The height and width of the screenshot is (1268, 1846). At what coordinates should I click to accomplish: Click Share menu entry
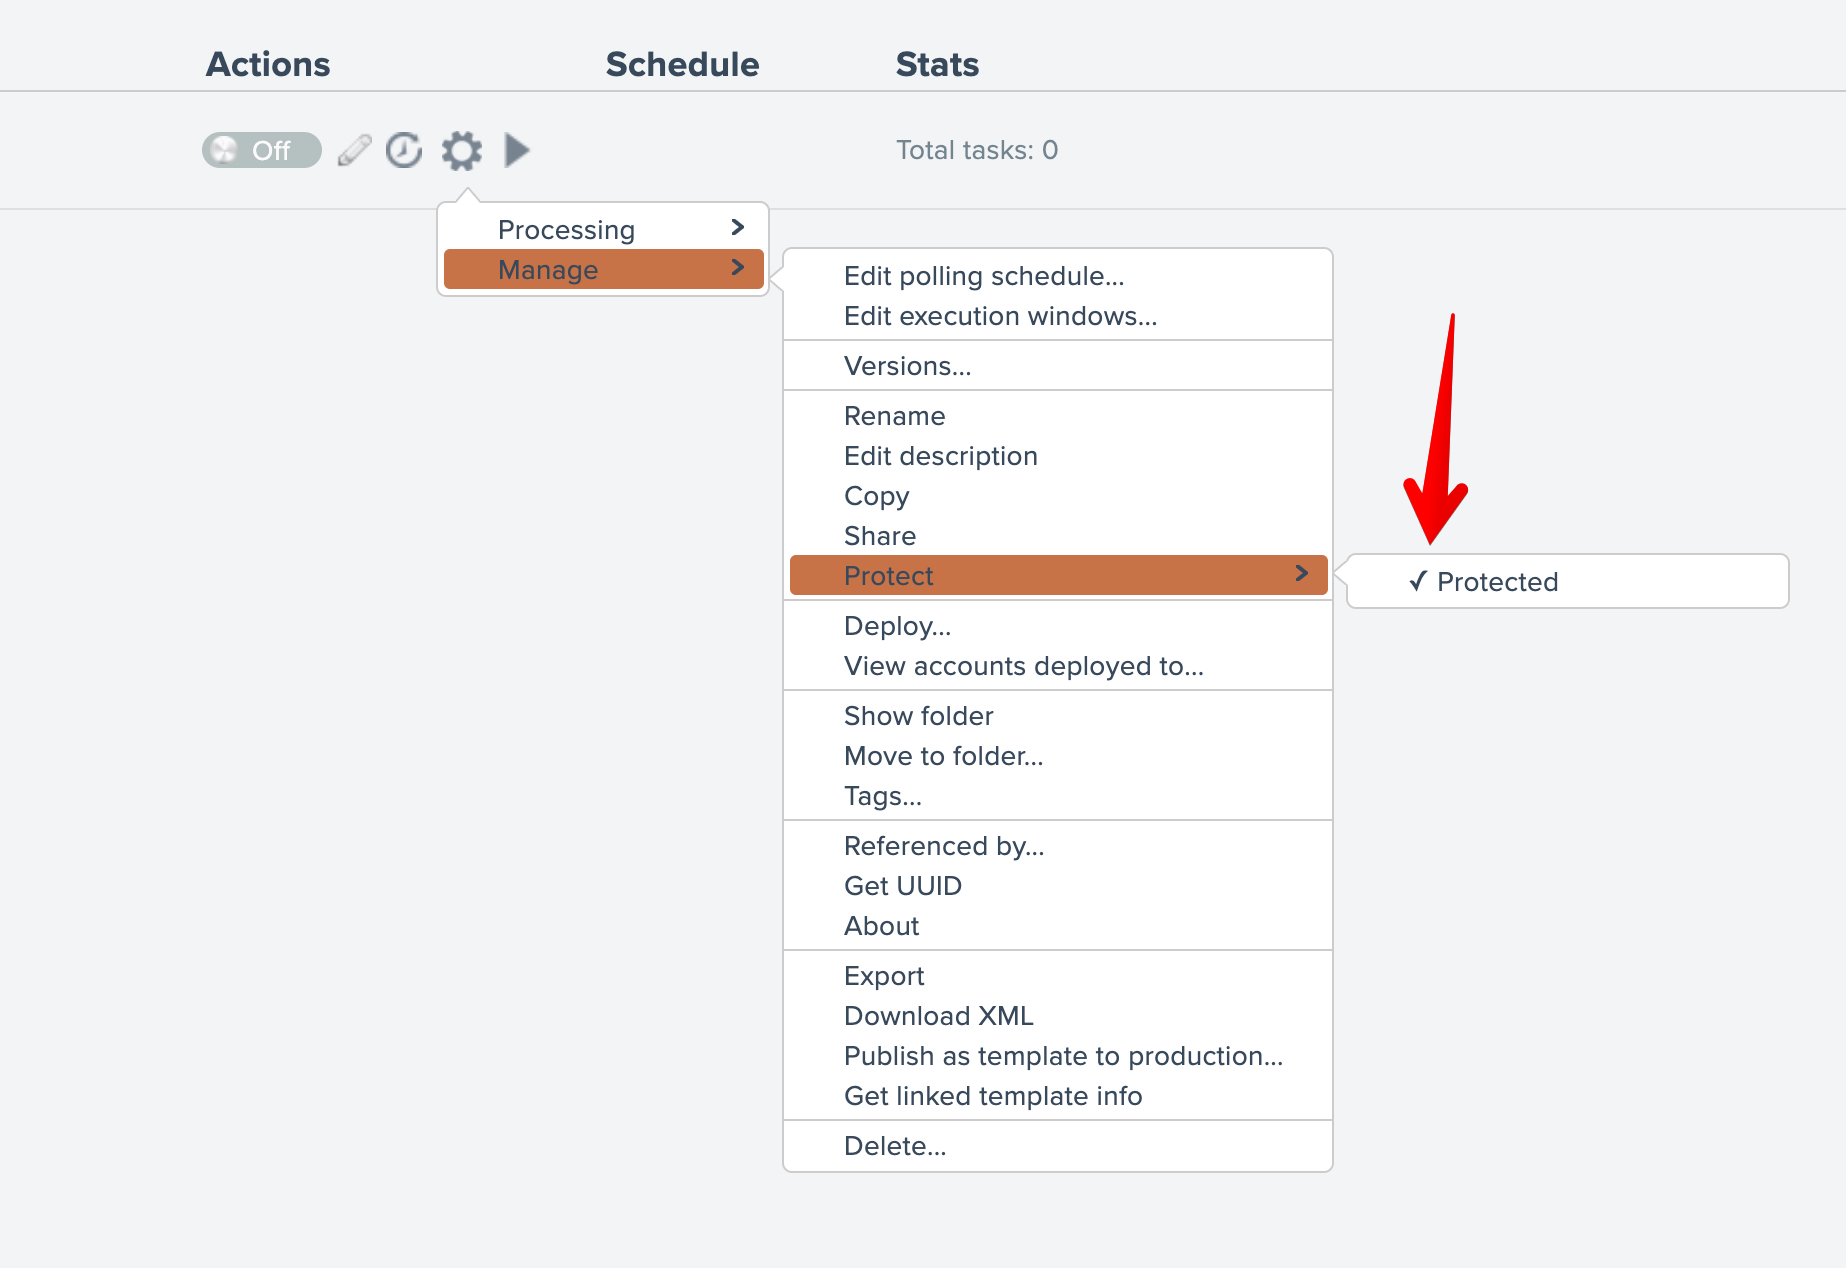[x=879, y=536]
